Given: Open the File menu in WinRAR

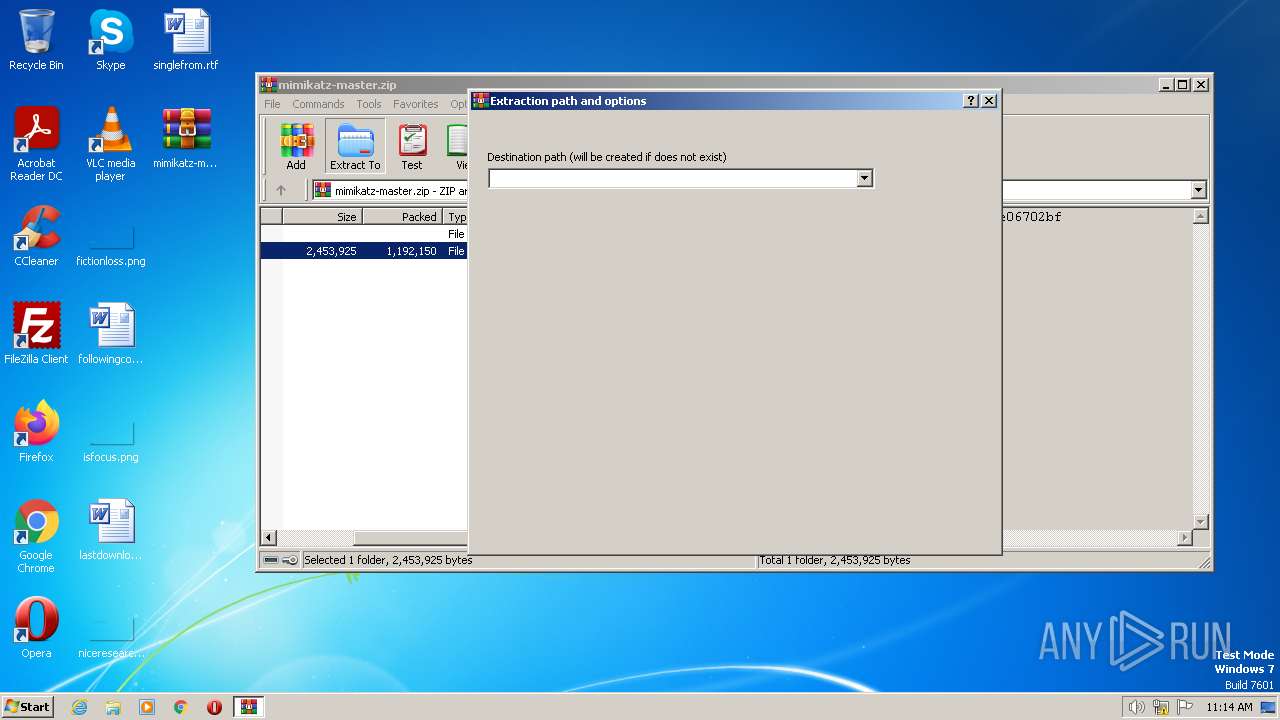Looking at the screenshot, I should [x=272, y=104].
